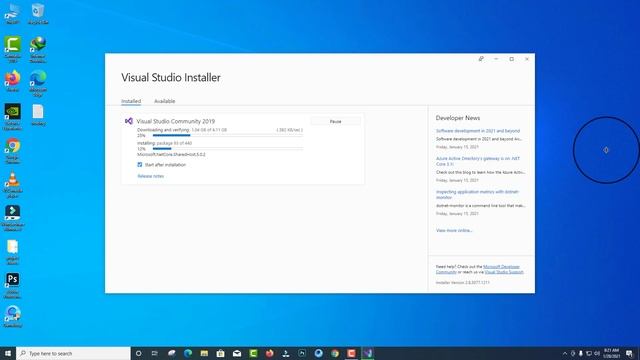This screenshot has height=360, width=640.
Task: Click the Downloading and verifying progress bar
Action: 228,135
